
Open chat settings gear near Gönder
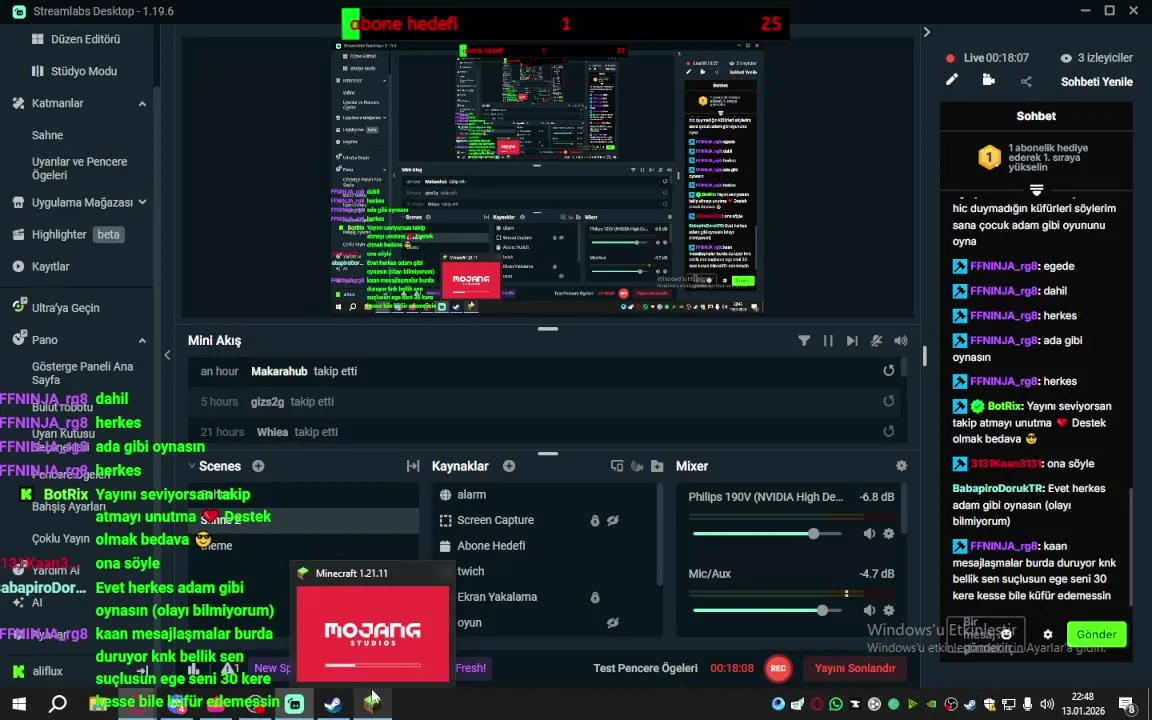pos(1048,634)
